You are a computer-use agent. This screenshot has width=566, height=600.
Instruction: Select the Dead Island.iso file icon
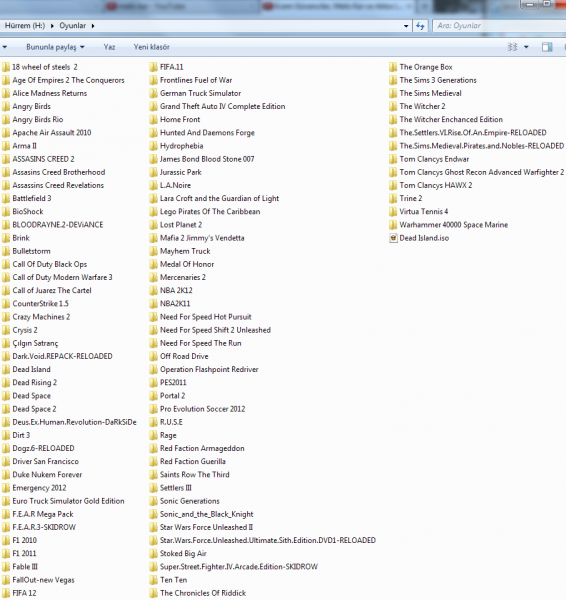(x=393, y=238)
